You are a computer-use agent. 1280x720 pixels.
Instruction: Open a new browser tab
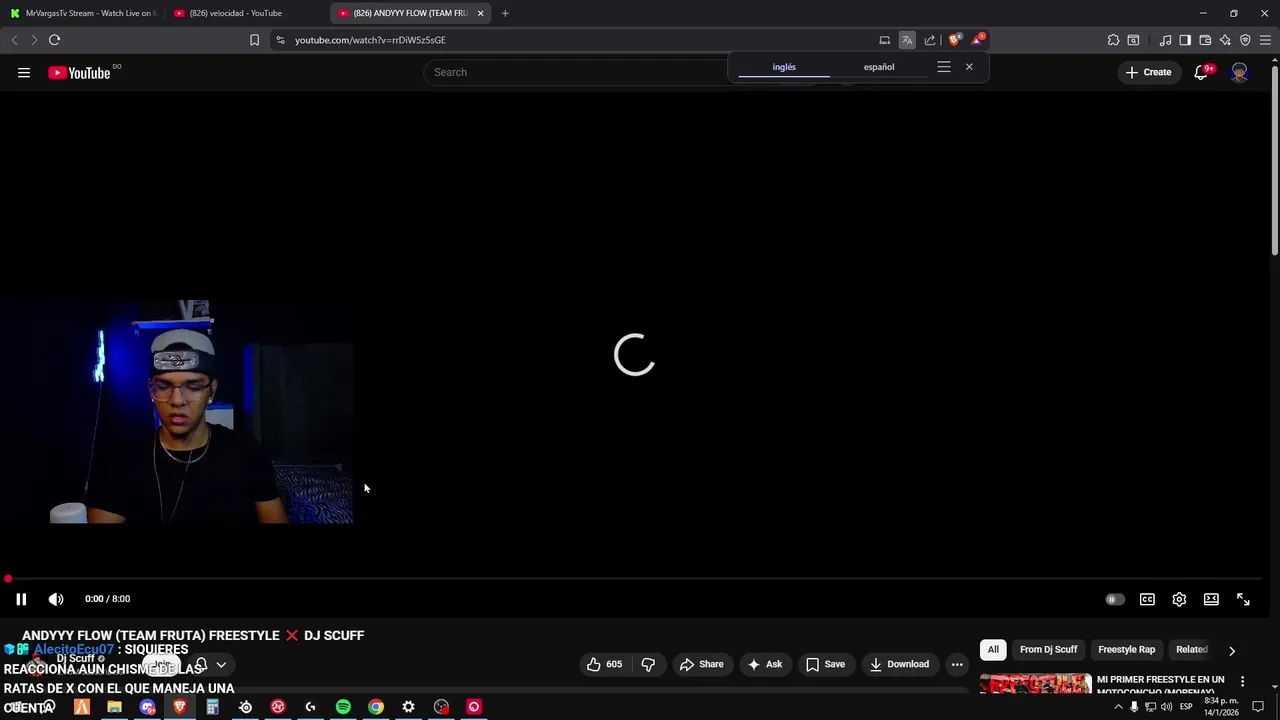pos(505,13)
